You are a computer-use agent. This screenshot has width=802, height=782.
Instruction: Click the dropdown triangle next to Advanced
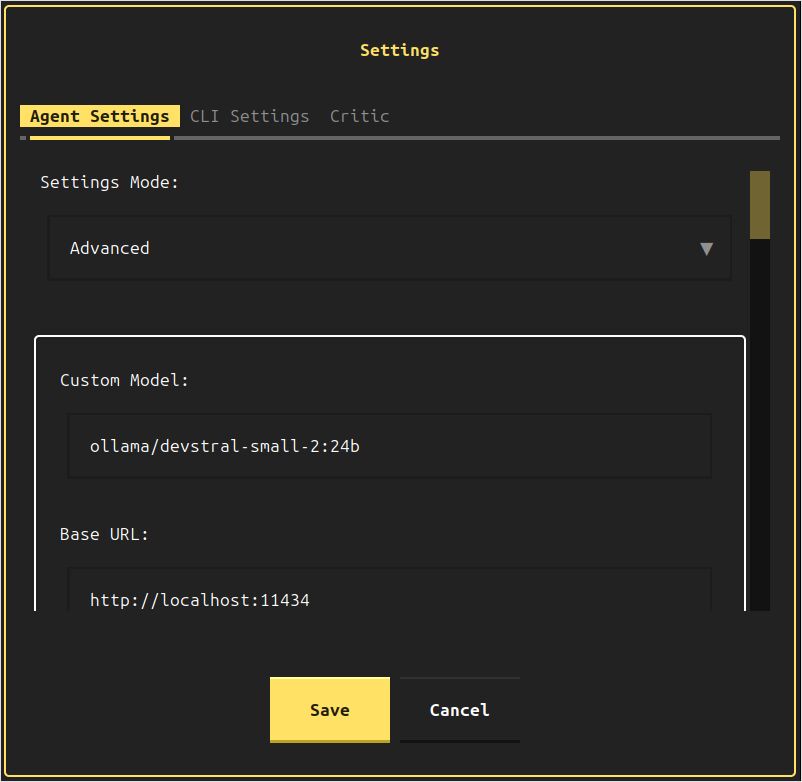pos(707,248)
